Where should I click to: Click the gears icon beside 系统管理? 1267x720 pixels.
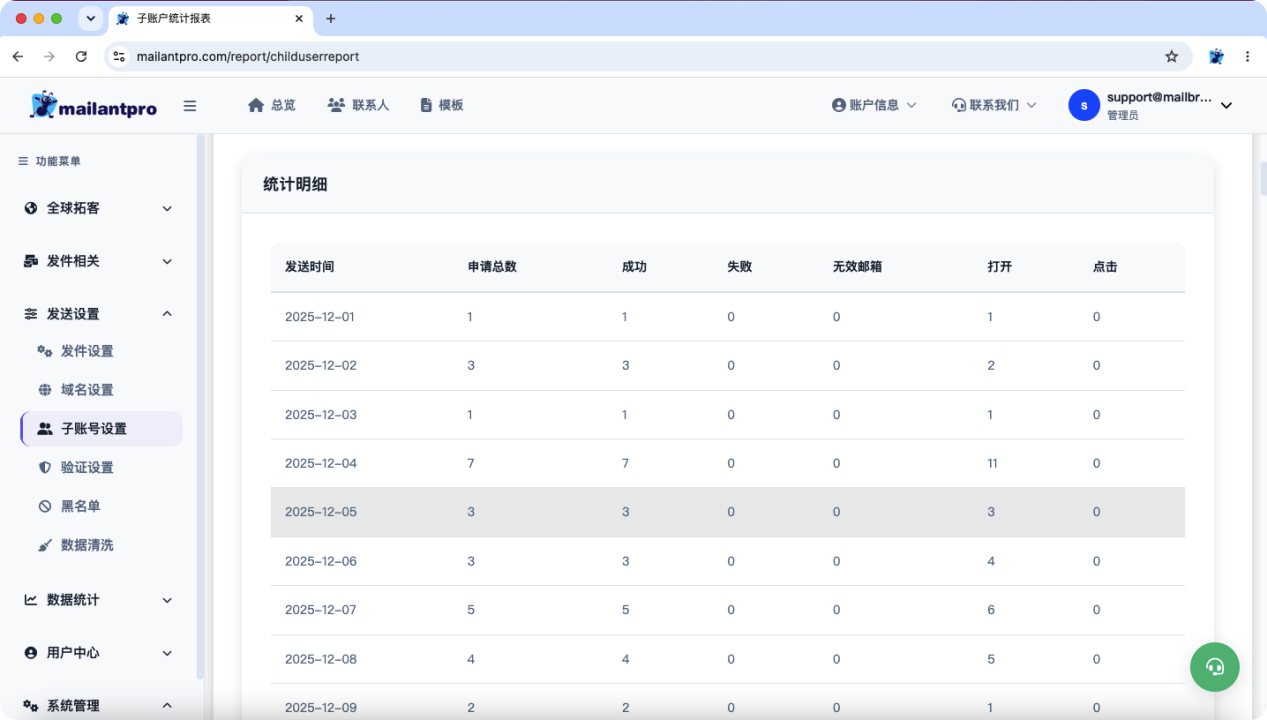click(31, 705)
